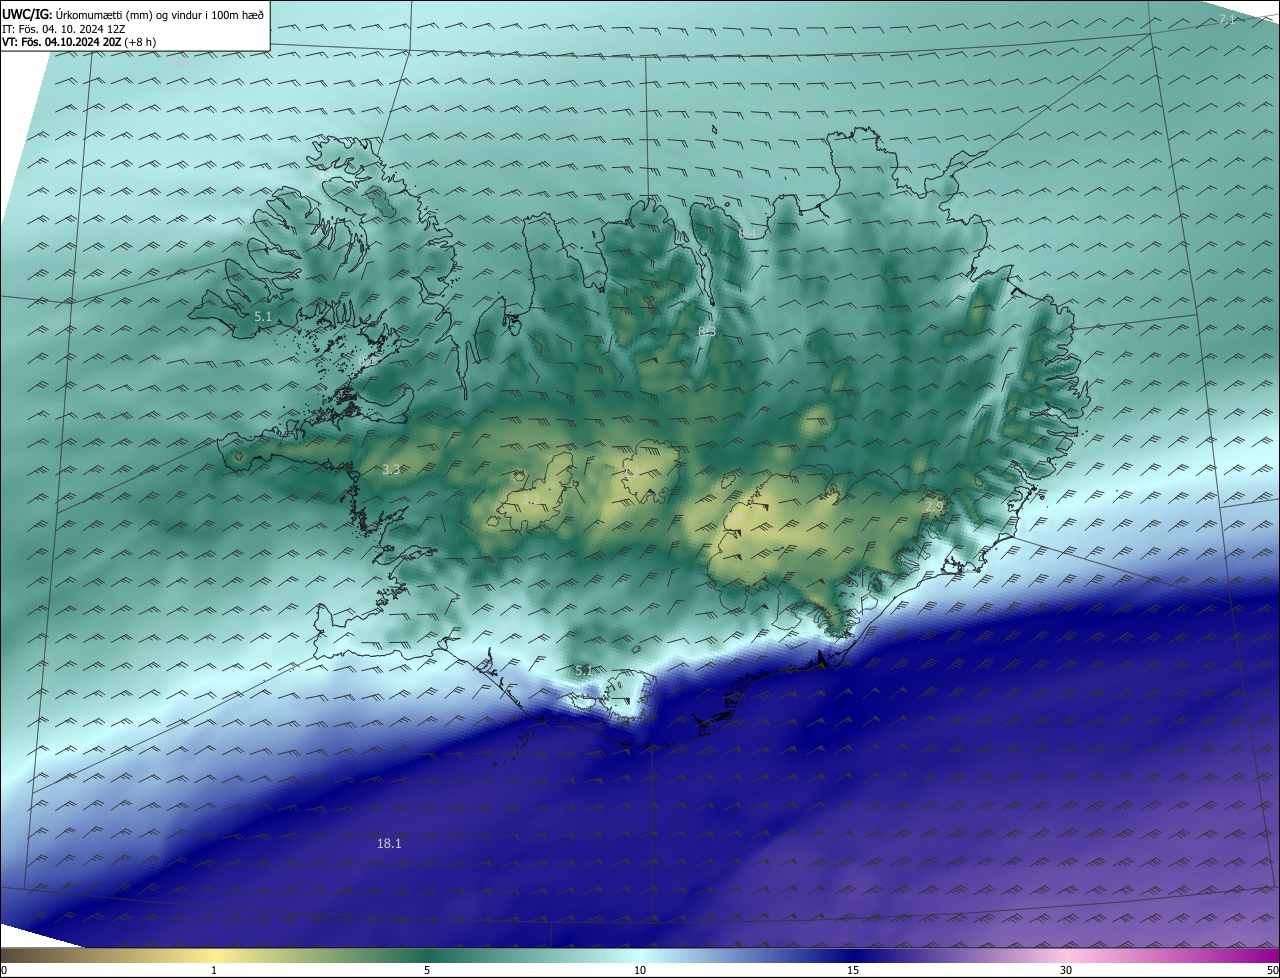Click the 7.1 value at the top right

tap(1227, 20)
